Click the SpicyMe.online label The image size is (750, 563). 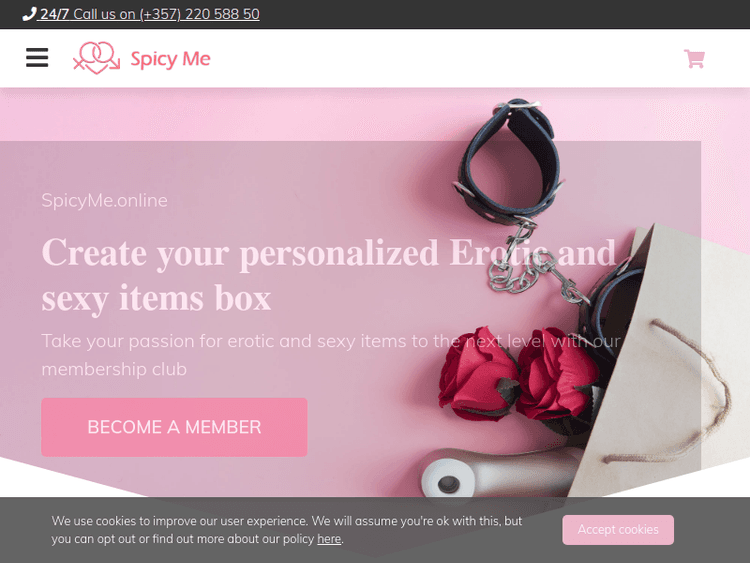104,200
